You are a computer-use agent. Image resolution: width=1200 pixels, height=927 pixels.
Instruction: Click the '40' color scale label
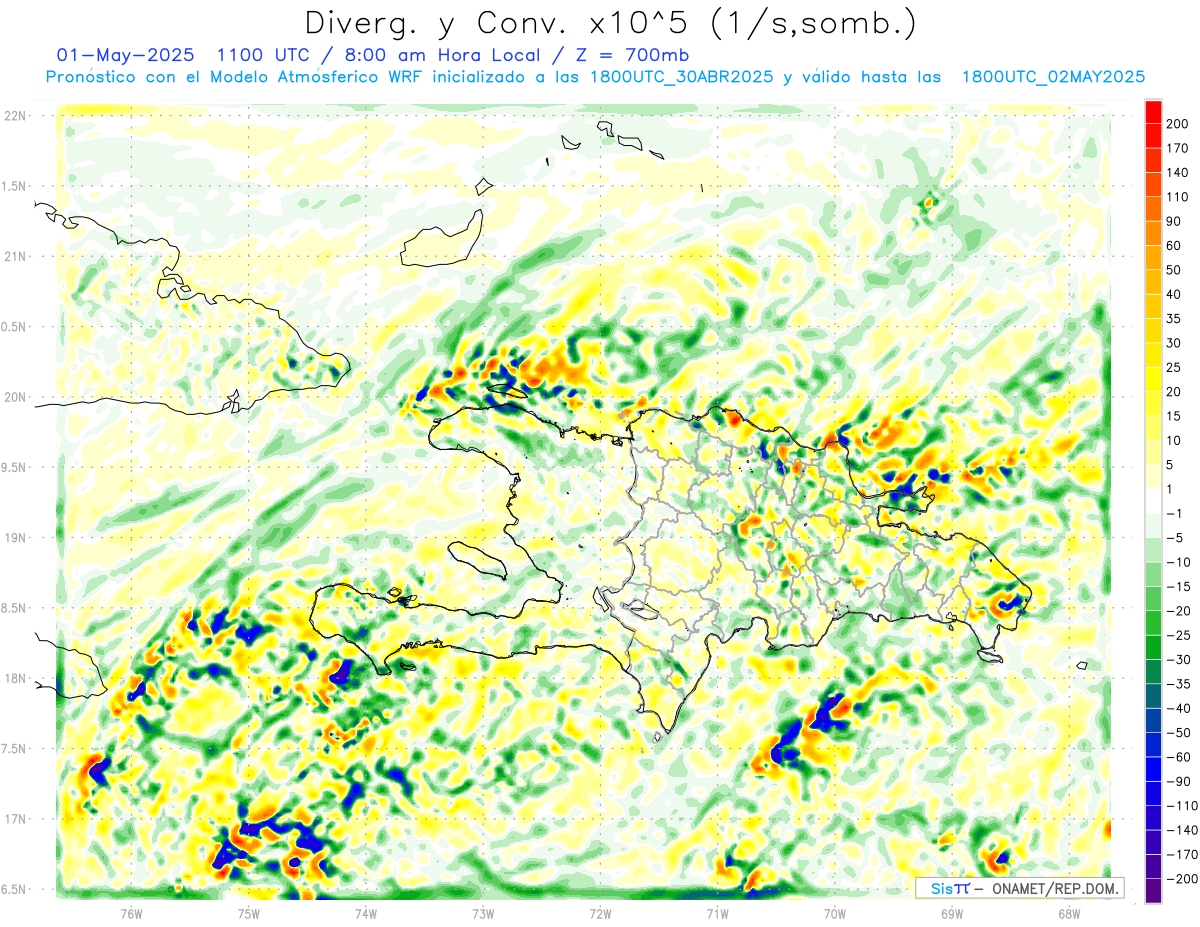pyautogui.click(x=1176, y=294)
